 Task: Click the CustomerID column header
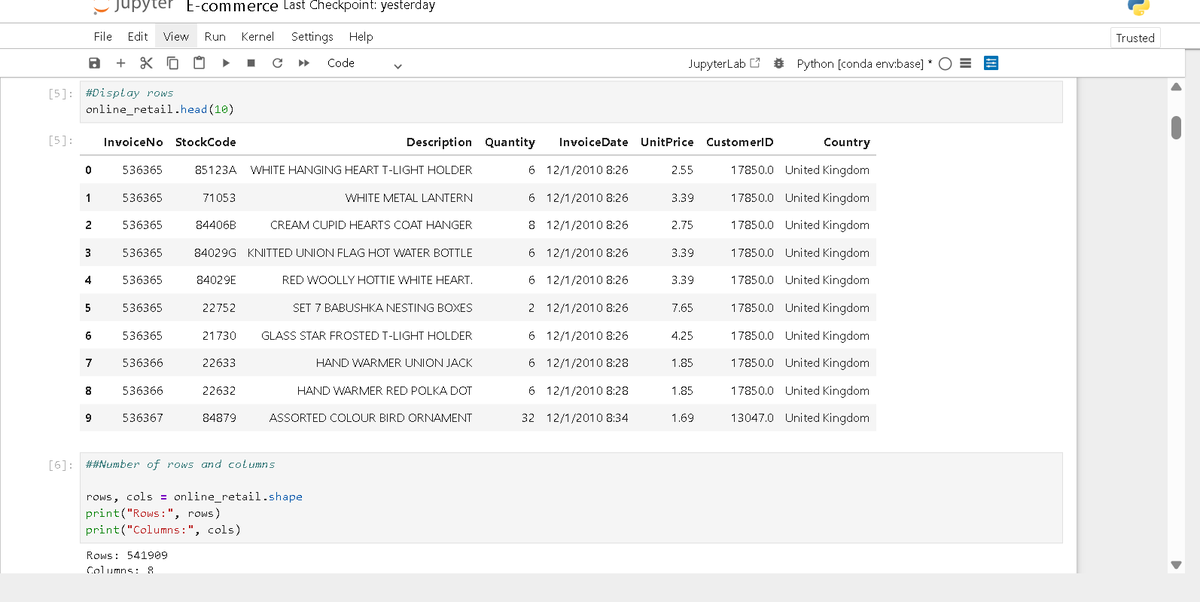[x=740, y=142]
